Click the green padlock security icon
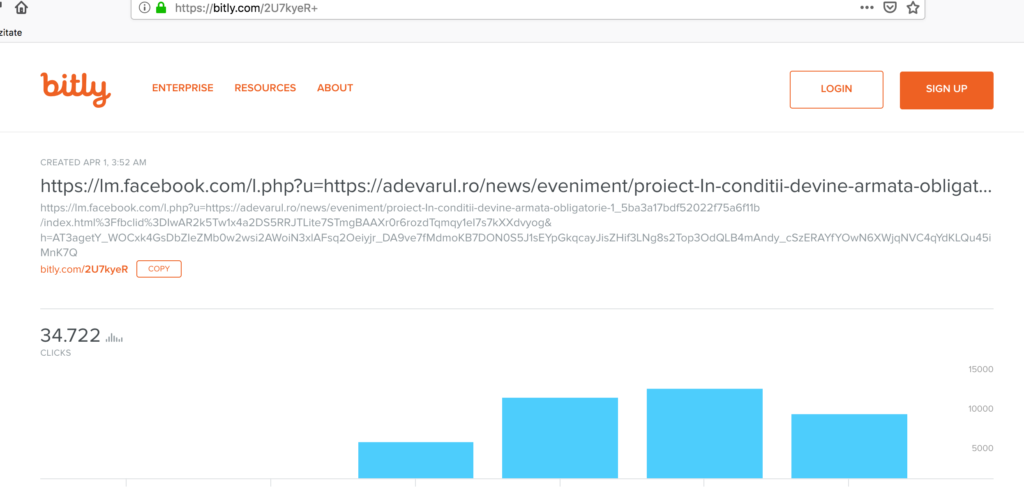 (x=161, y=8)
